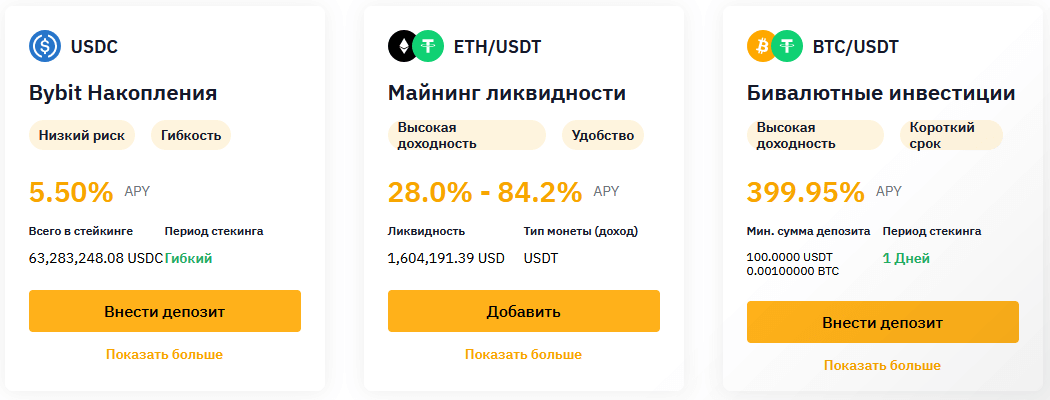Viewport: 1050px width, 400px height.
Task: Select the Удобство tag
Action: point(603,135)
